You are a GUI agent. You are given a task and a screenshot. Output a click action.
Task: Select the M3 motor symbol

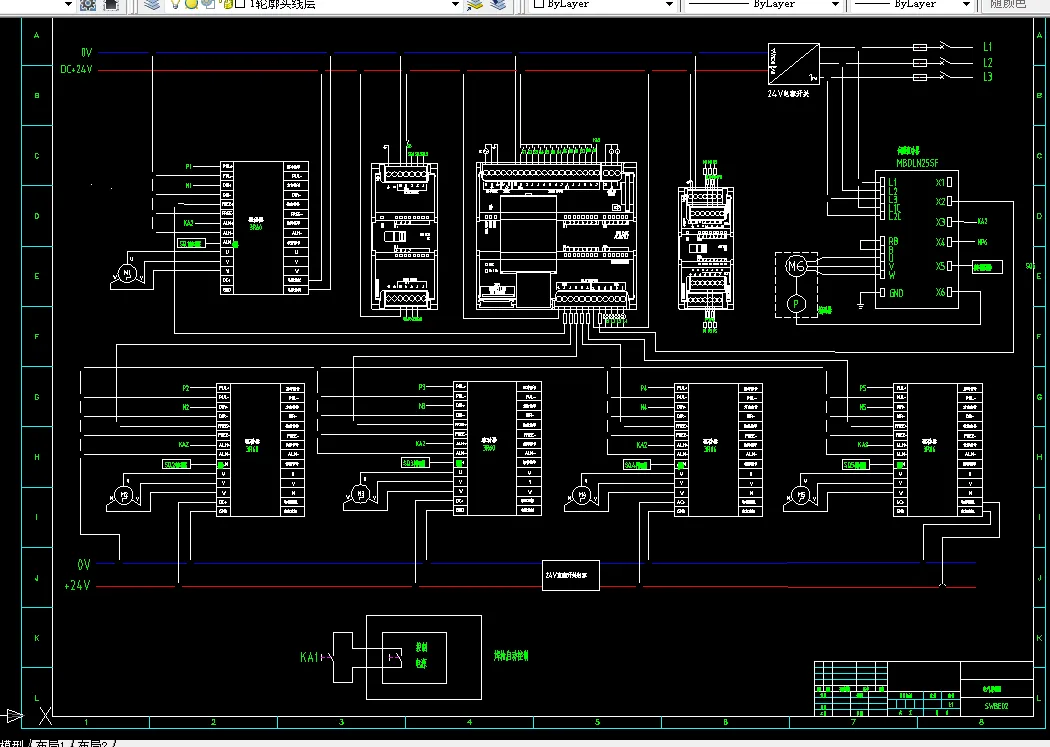coord(360,495)
